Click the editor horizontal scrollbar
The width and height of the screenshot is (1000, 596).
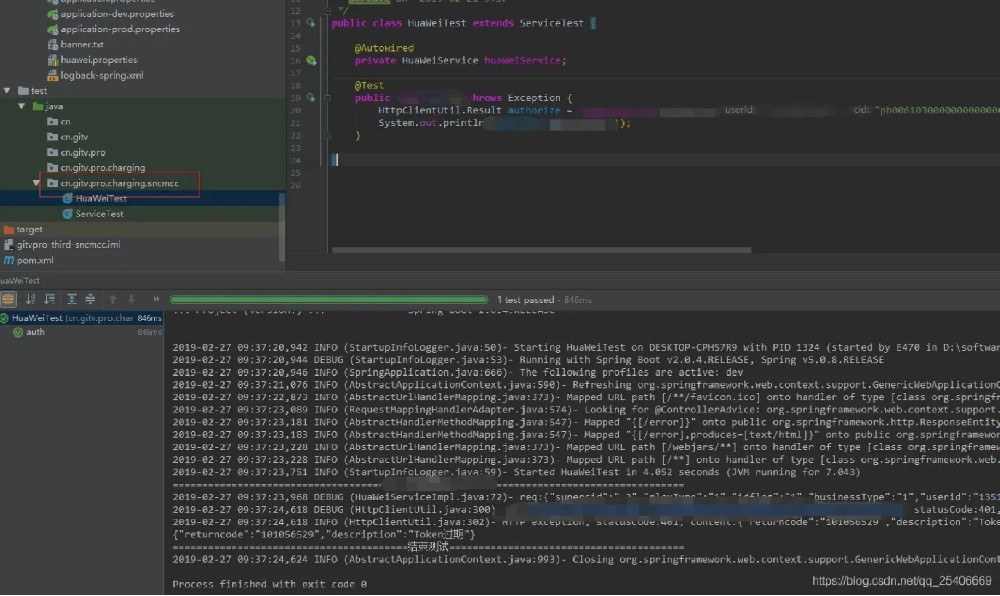coord(541,250)
